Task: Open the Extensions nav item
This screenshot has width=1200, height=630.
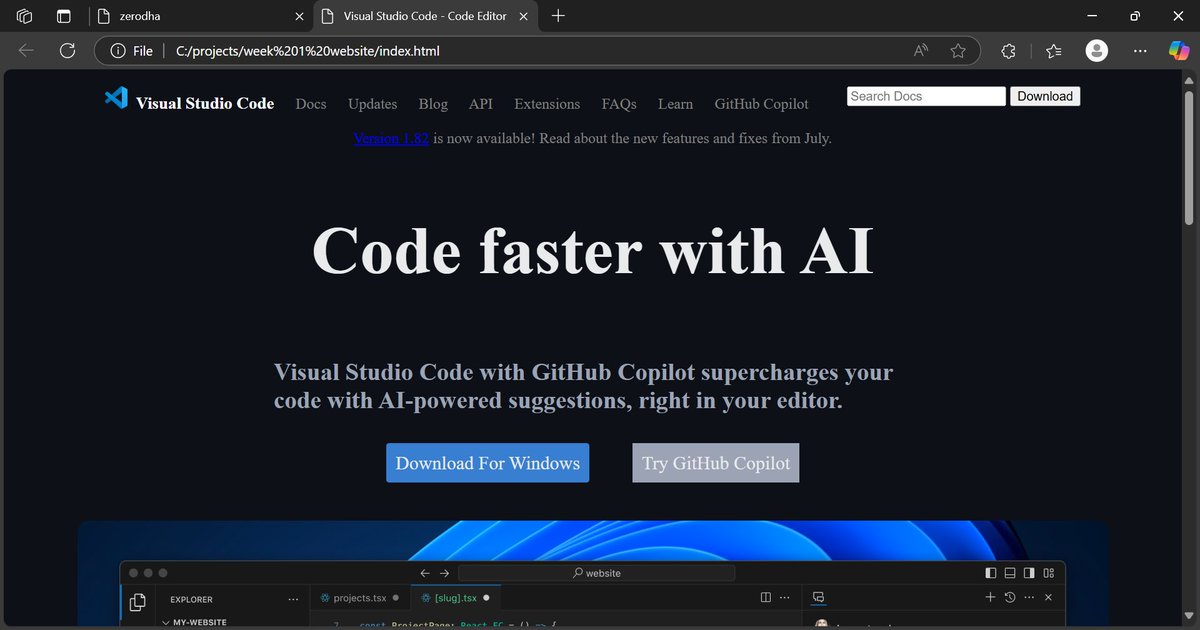Action: (547, 104)
